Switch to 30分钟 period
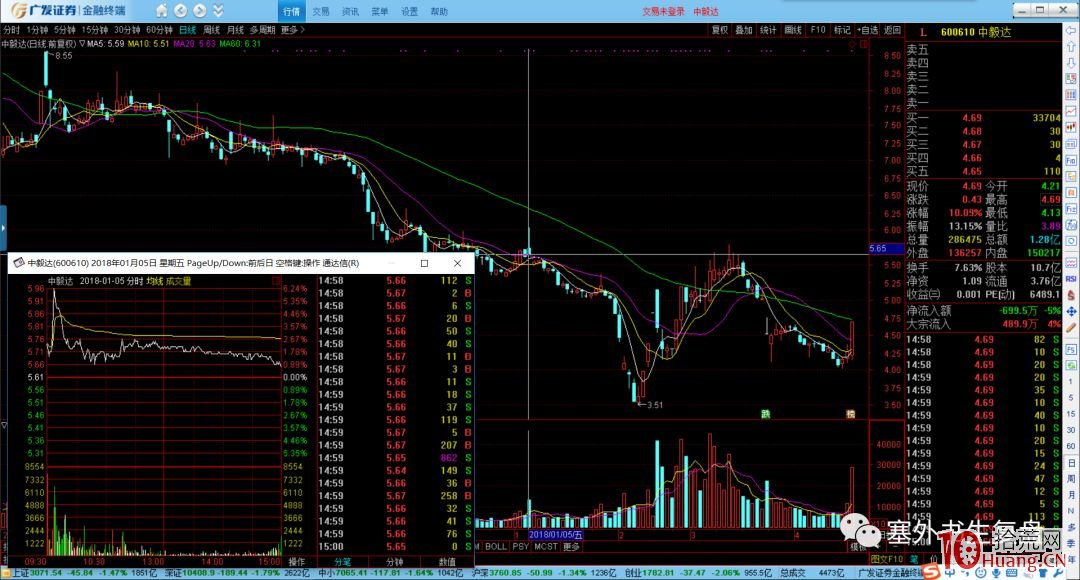 tap(127, 30)
